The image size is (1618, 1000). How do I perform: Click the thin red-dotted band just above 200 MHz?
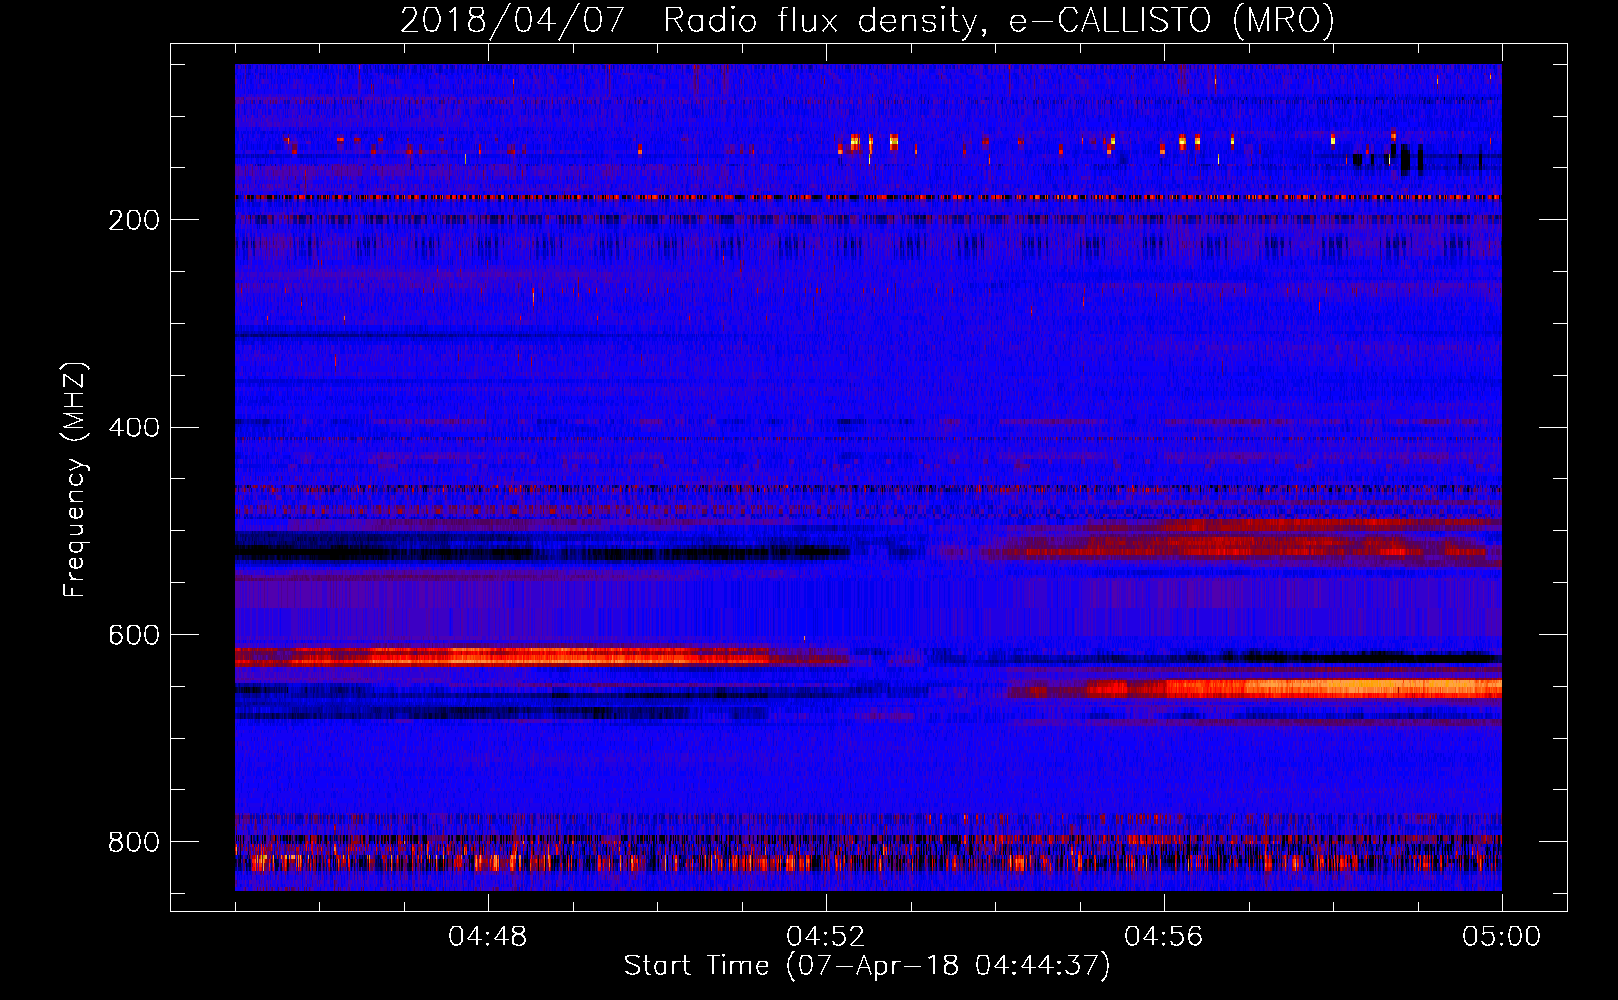pos(868,198)
